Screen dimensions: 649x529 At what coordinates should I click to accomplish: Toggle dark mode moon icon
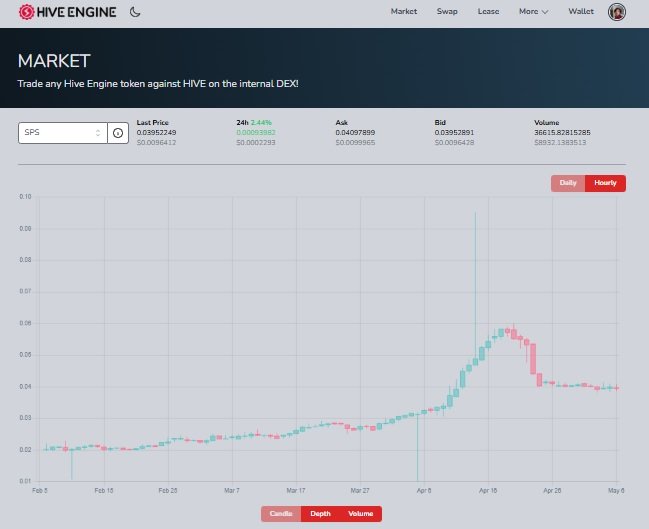135,12
